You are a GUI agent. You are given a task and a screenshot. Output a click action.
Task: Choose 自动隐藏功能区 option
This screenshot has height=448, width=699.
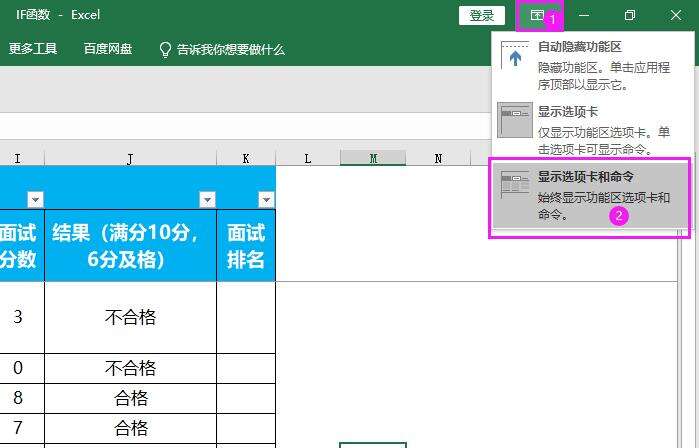pos(591,65)
